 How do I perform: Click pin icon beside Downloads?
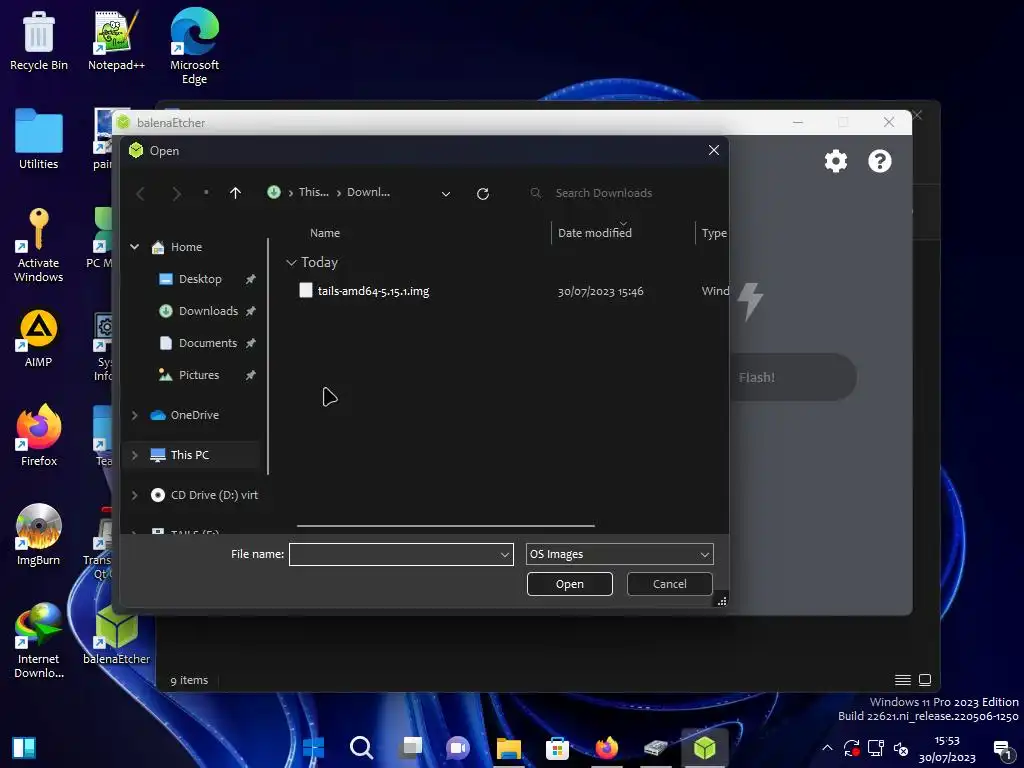251,311
